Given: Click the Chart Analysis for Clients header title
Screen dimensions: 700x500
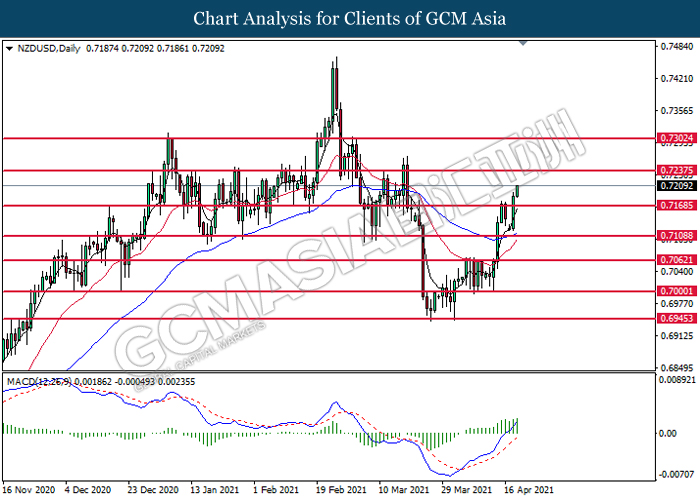Looking at the screenshot, I should (350, 19).
